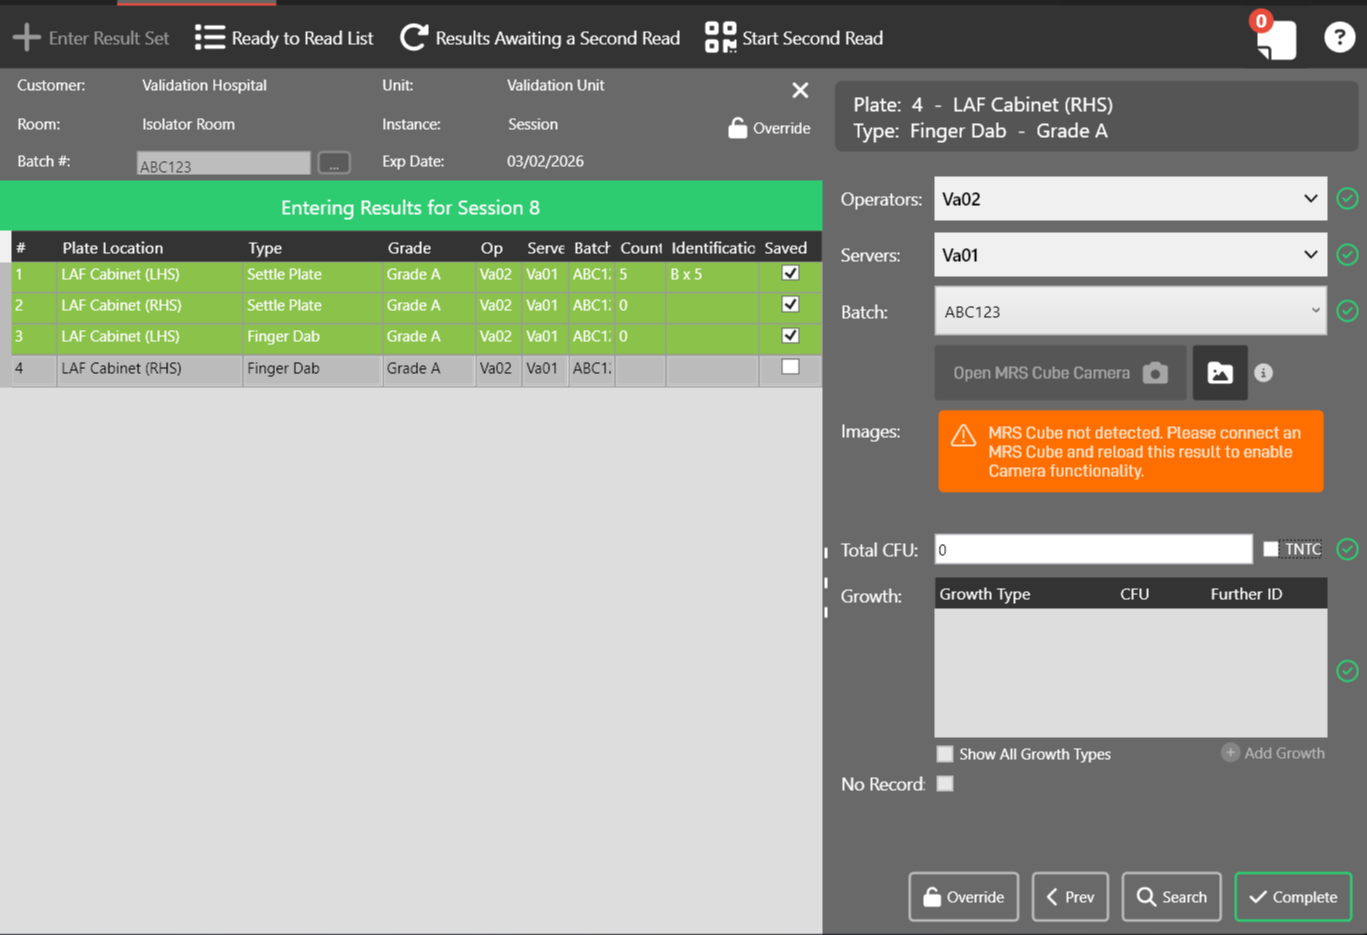Click the Total CFU input field
The width and height of the screenshot is (1367, 935).
coord(1092,549)
